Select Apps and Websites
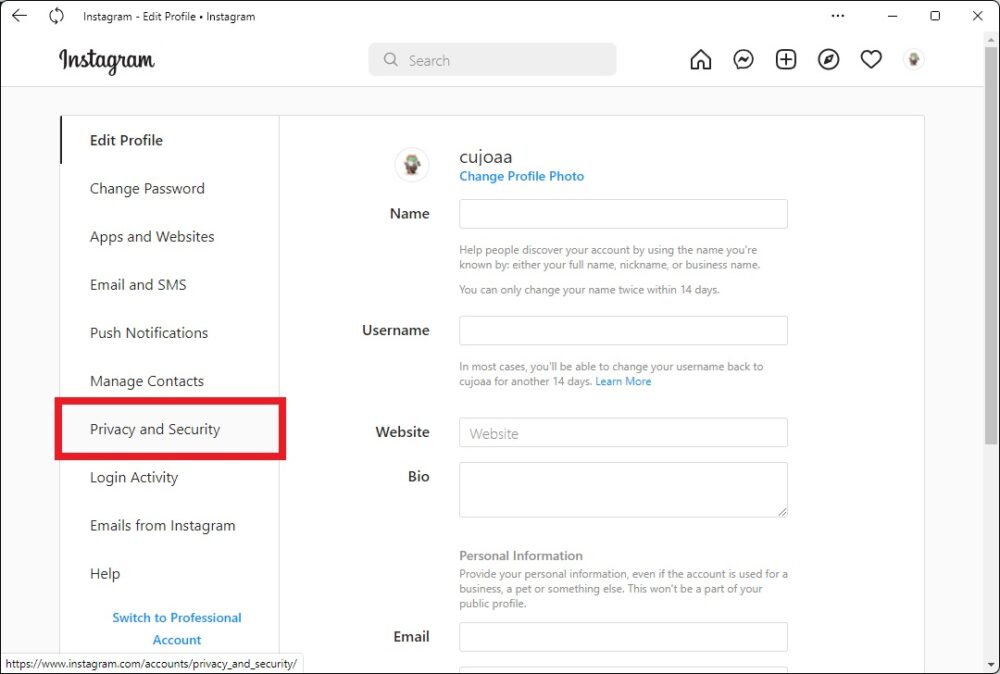Image resolution: width=1000 pixels, height=674 pixels. (x=151, y=237)
